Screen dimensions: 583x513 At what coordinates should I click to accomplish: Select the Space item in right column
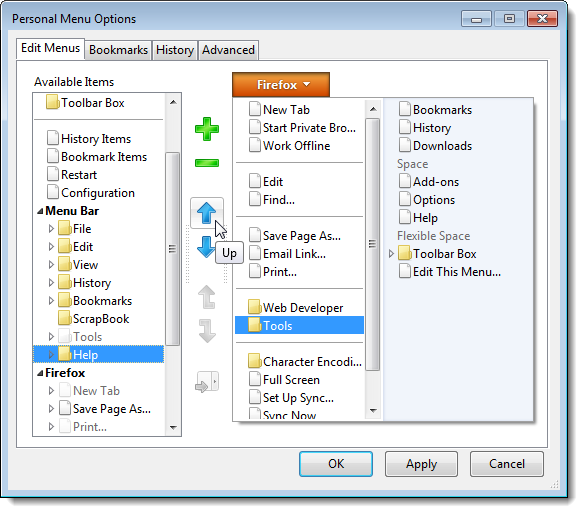pyautogui.click(x=412, y=164)
